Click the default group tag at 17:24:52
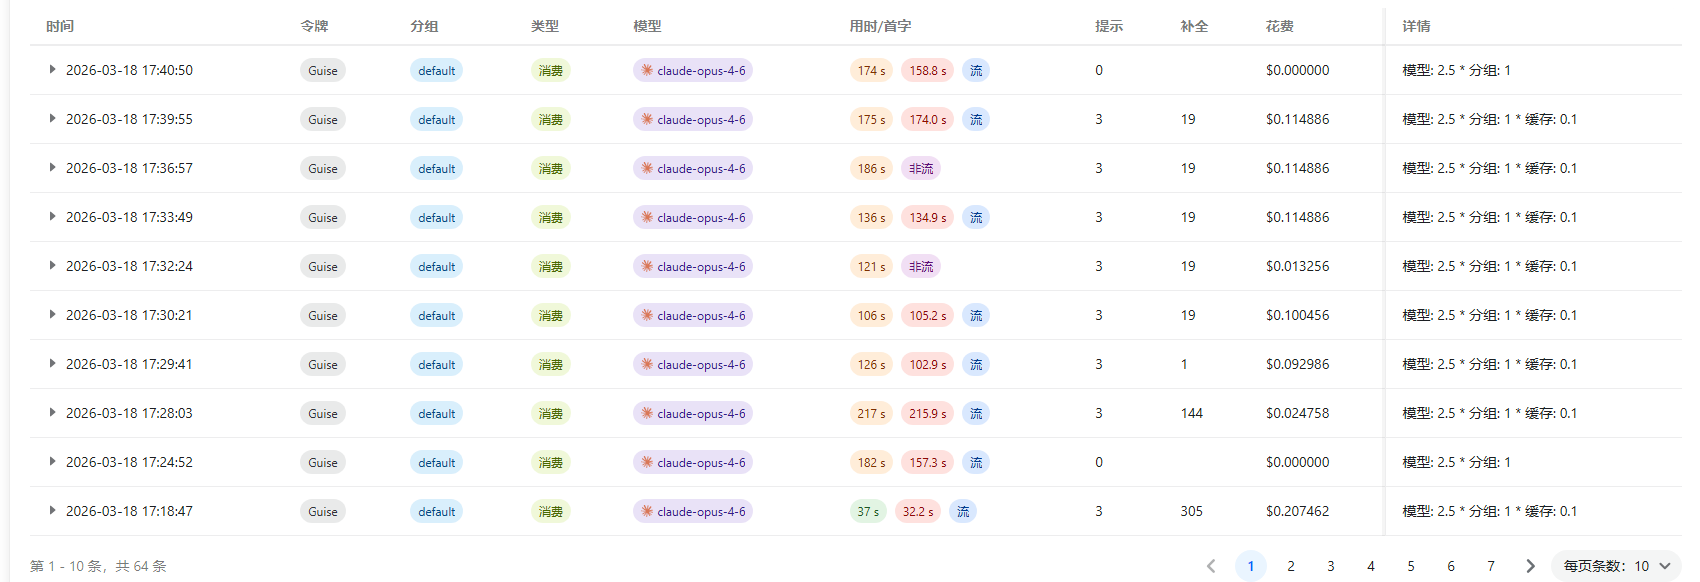 pos(437,462)
